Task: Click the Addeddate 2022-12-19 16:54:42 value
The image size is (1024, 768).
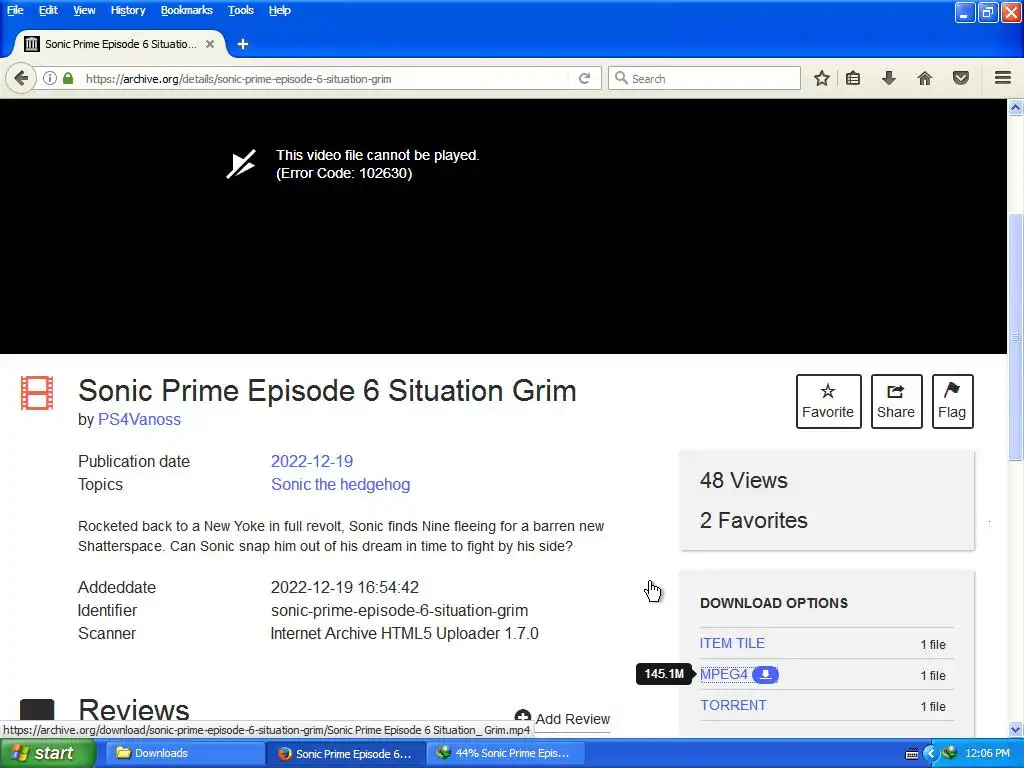Action: [x=345, y=587]
